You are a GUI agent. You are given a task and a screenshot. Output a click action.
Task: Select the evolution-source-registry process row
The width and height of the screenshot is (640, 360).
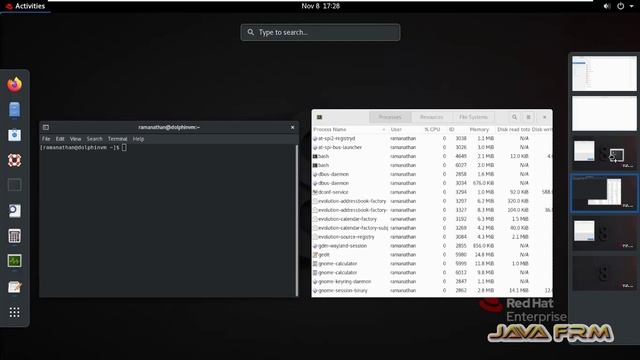click(432, 237)
